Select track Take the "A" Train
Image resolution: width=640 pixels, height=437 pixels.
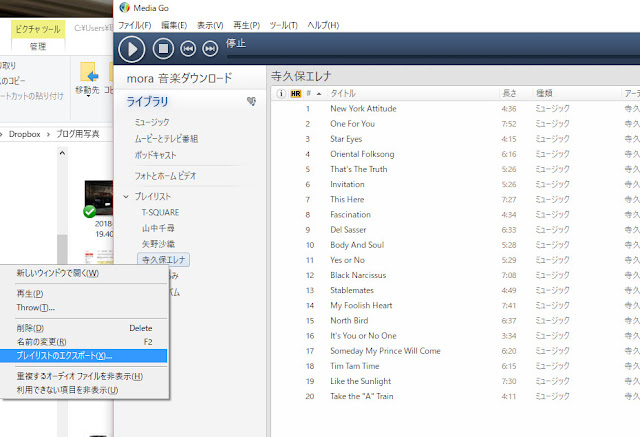pos(362,396)
